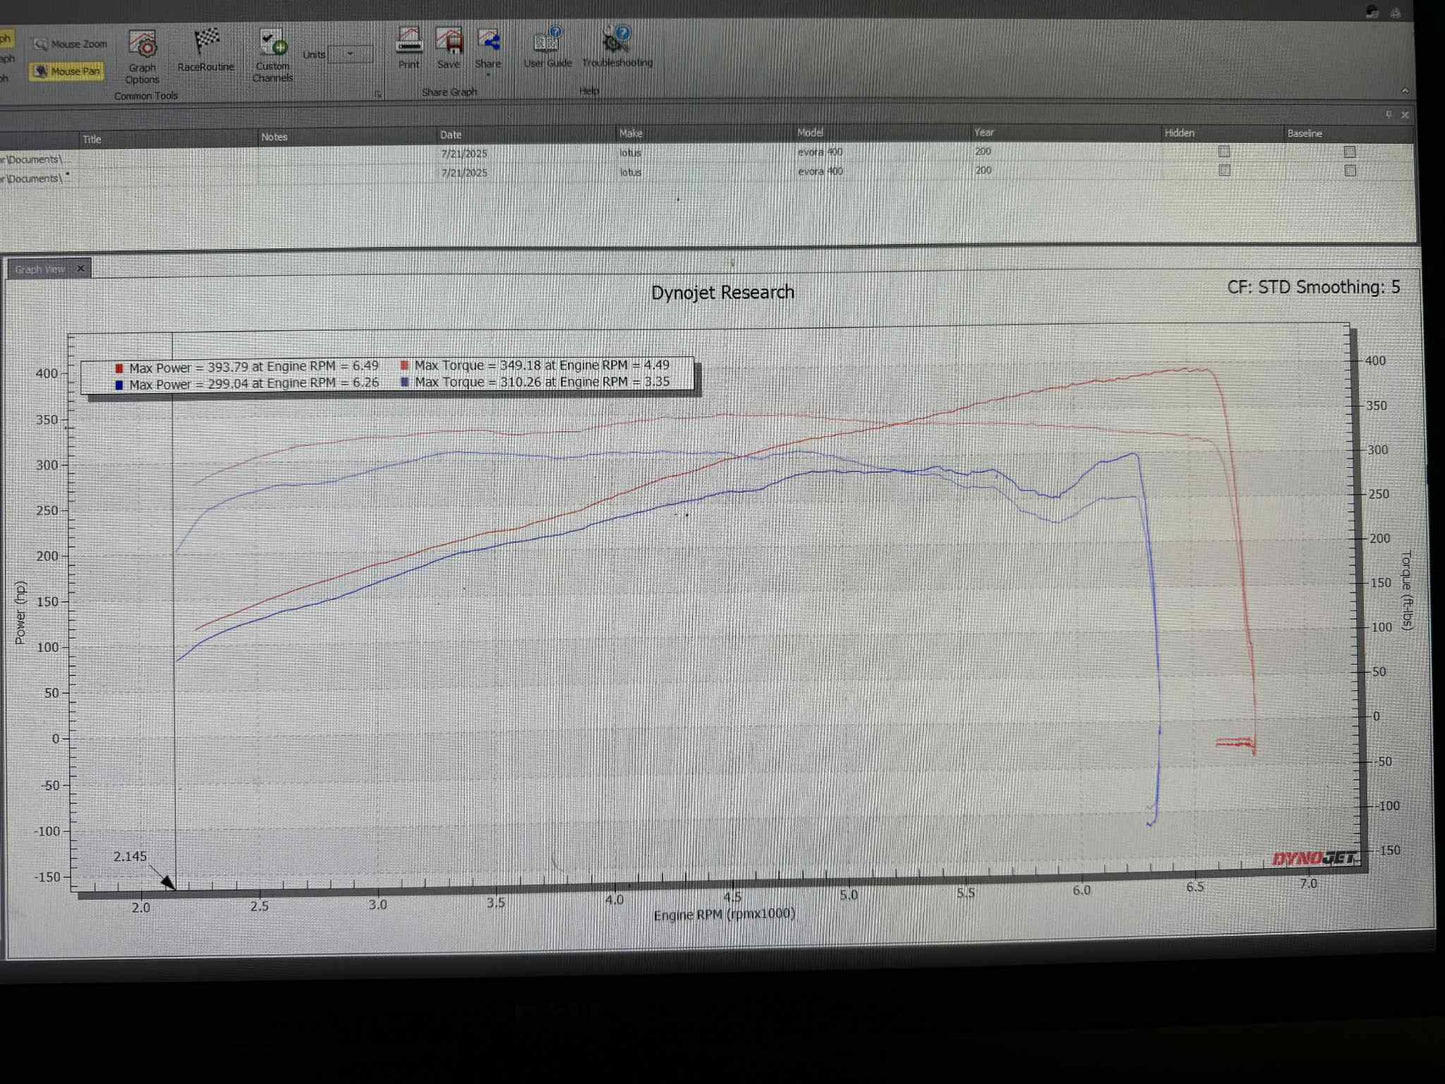Select the RaceRoutine tool
1445x1084 pixels.
coord(206,50)
